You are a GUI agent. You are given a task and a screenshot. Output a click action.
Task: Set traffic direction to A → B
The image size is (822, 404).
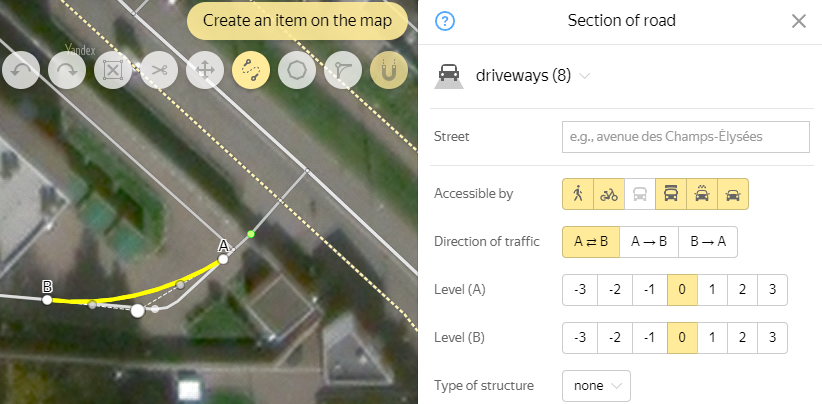coord(649,242)
